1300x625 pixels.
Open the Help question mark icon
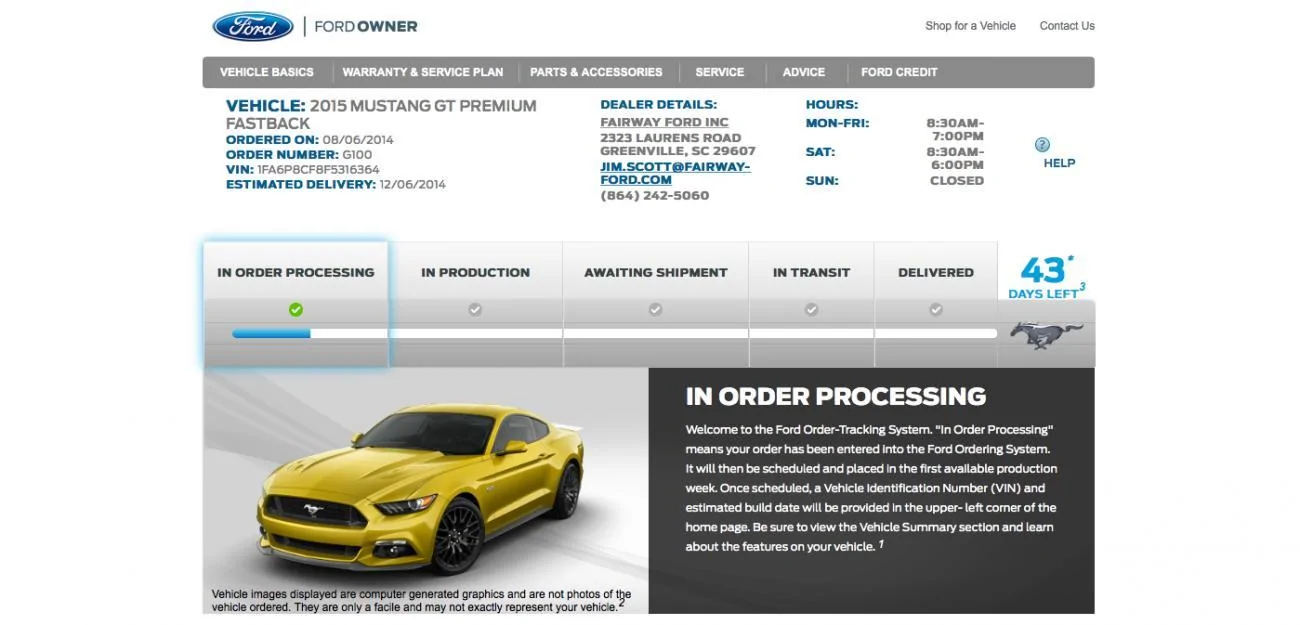(x=1042, y=145)
